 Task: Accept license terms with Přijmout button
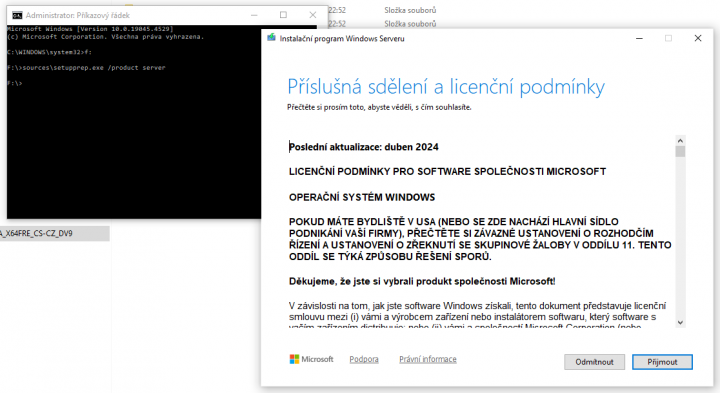(662, 362)
